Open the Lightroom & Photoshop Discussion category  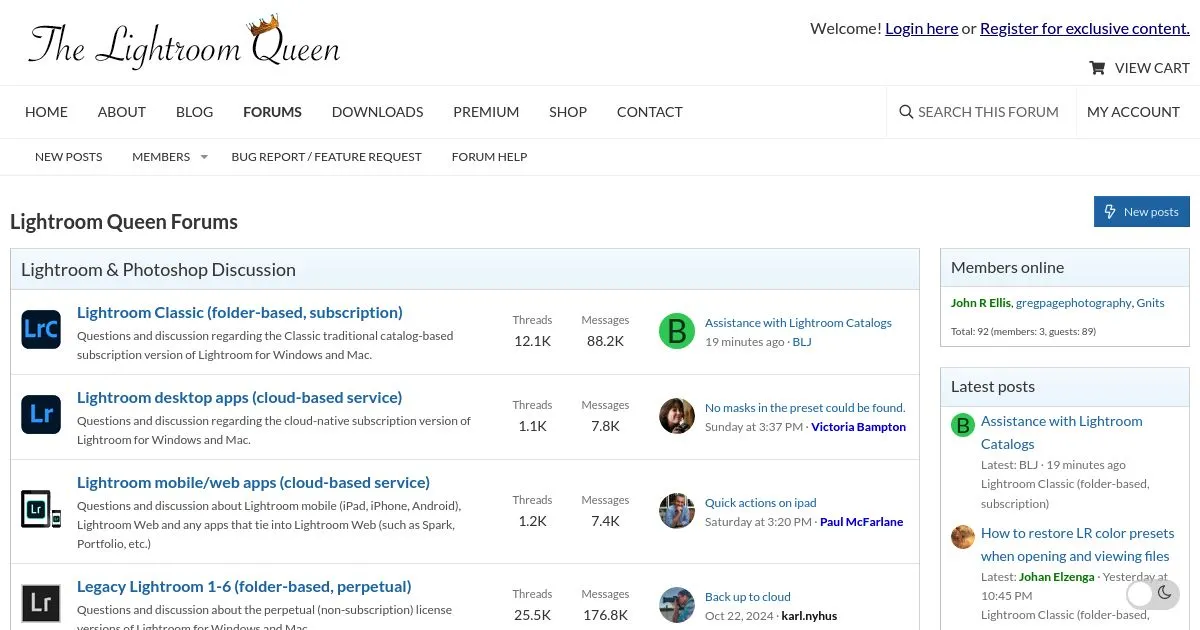pos(158,269)
